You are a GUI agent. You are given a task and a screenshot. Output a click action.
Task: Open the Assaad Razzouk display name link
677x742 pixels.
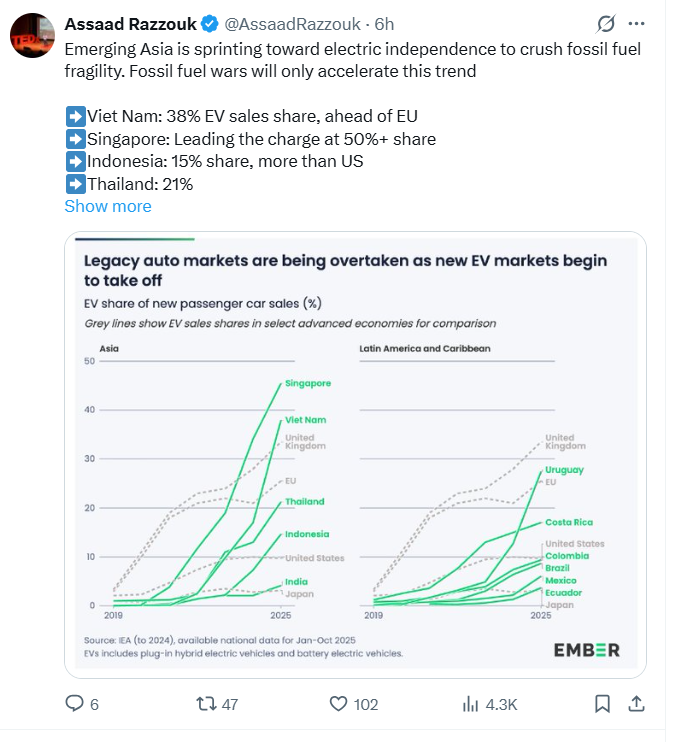pyautogui.click(x=130, y=23)
